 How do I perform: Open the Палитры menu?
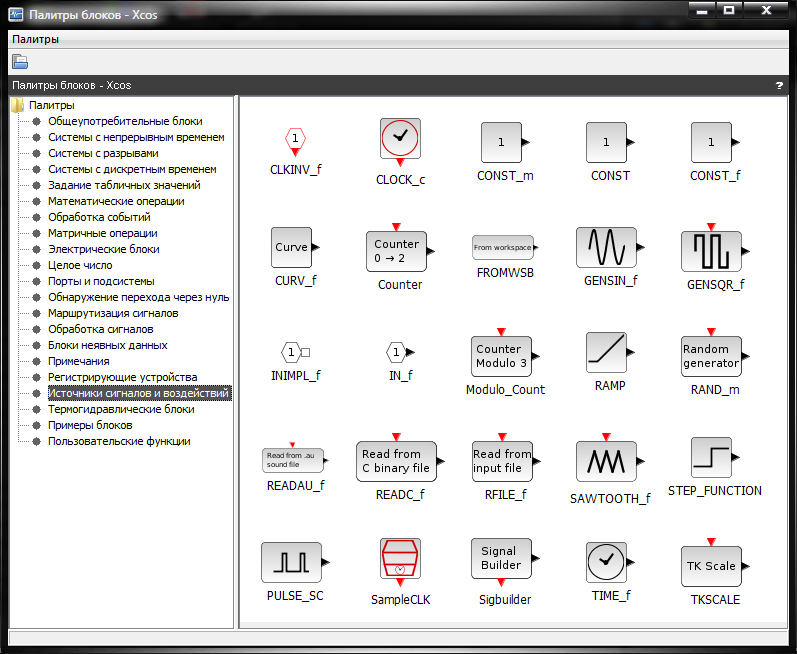(x=35, y=39)
